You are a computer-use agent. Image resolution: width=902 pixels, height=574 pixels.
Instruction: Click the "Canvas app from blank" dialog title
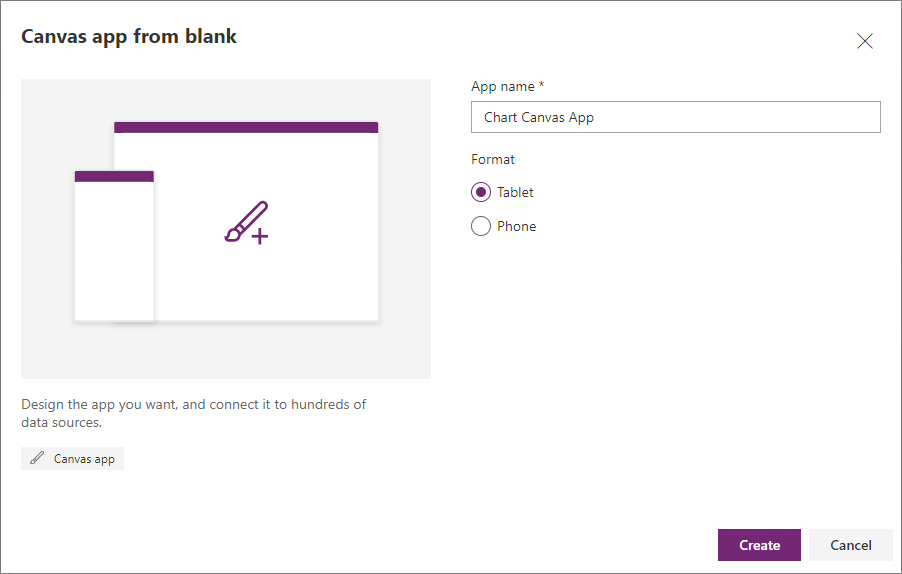[129, 37]
